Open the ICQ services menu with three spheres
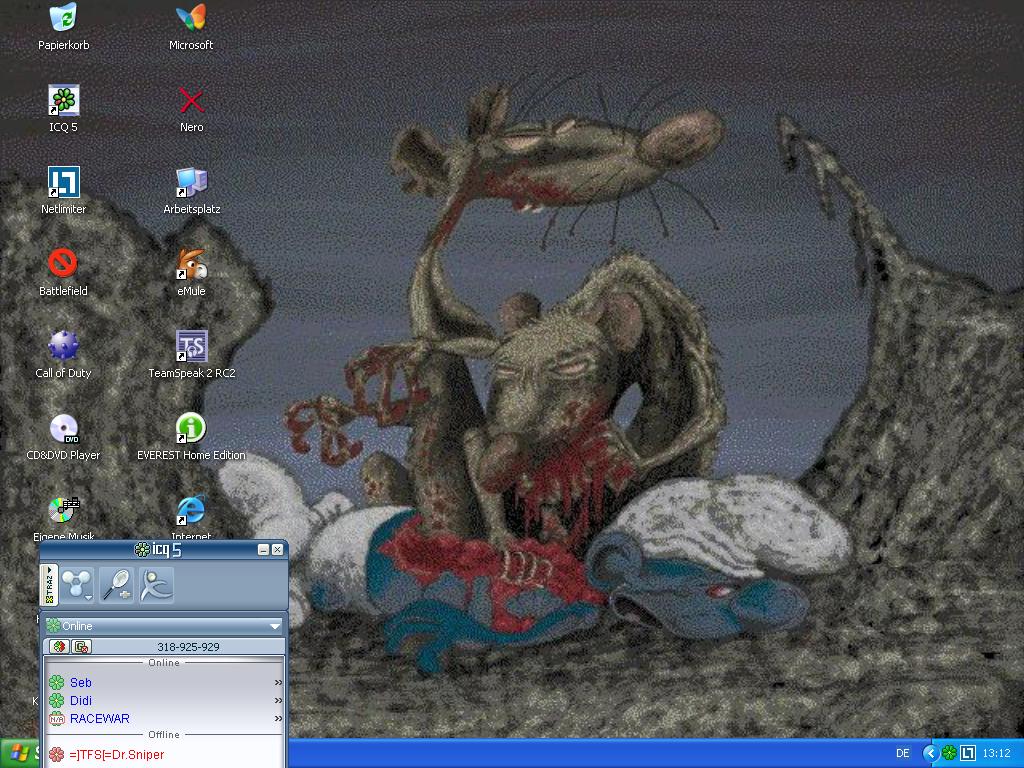The width and height of the screenshot is (1024, 768). click(x=76, y=584)
